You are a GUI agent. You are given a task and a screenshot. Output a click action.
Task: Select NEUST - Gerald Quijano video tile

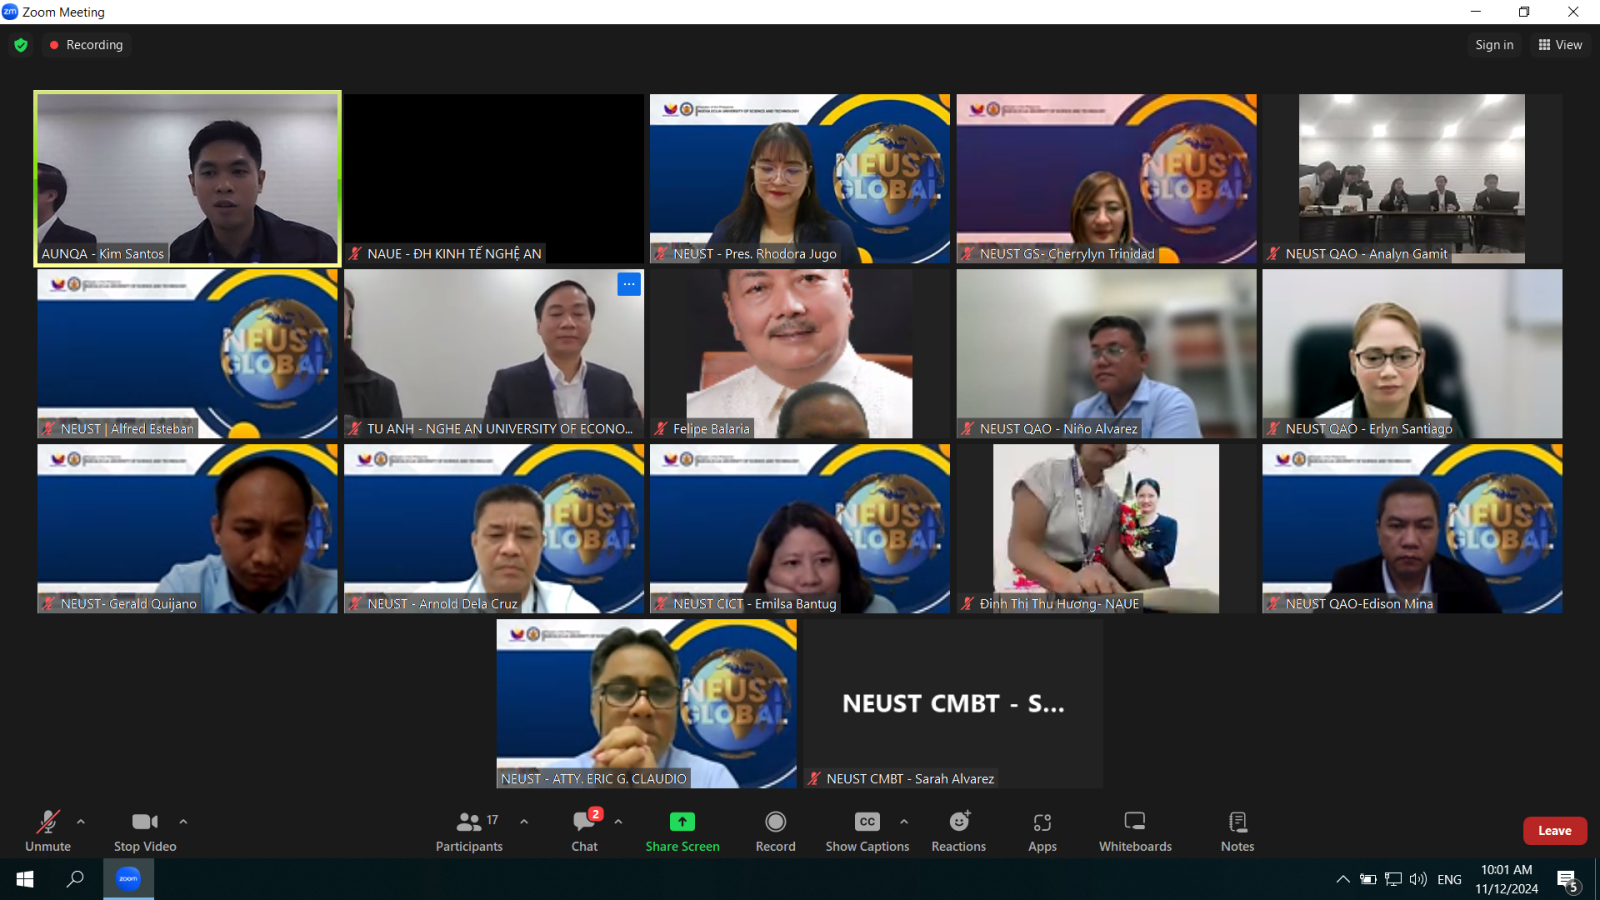point(188,529)
